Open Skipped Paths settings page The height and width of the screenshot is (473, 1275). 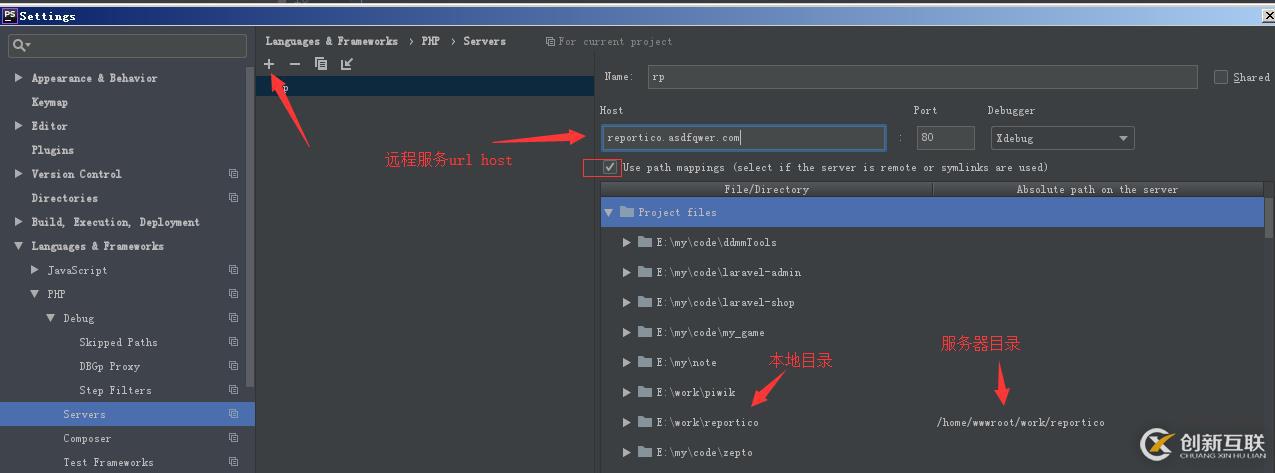pos(118,342)
